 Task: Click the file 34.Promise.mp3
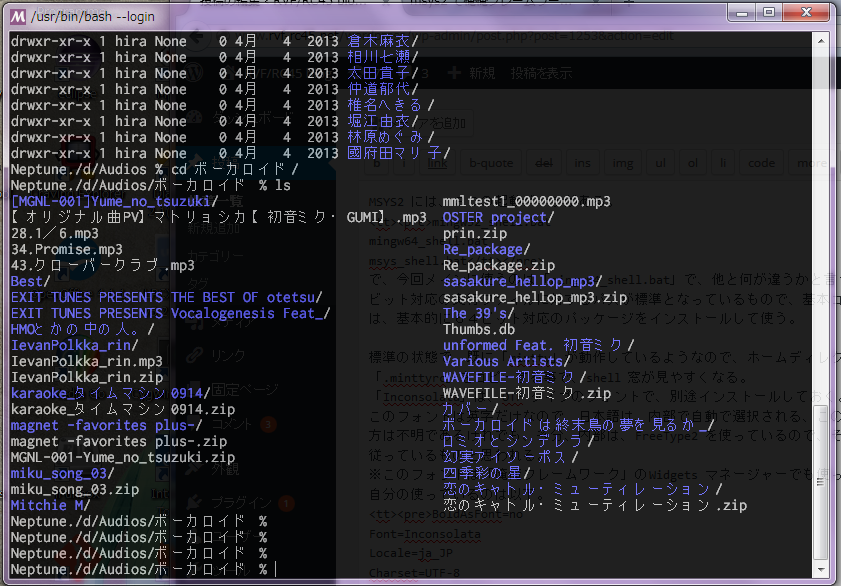[x=67, y=249]
